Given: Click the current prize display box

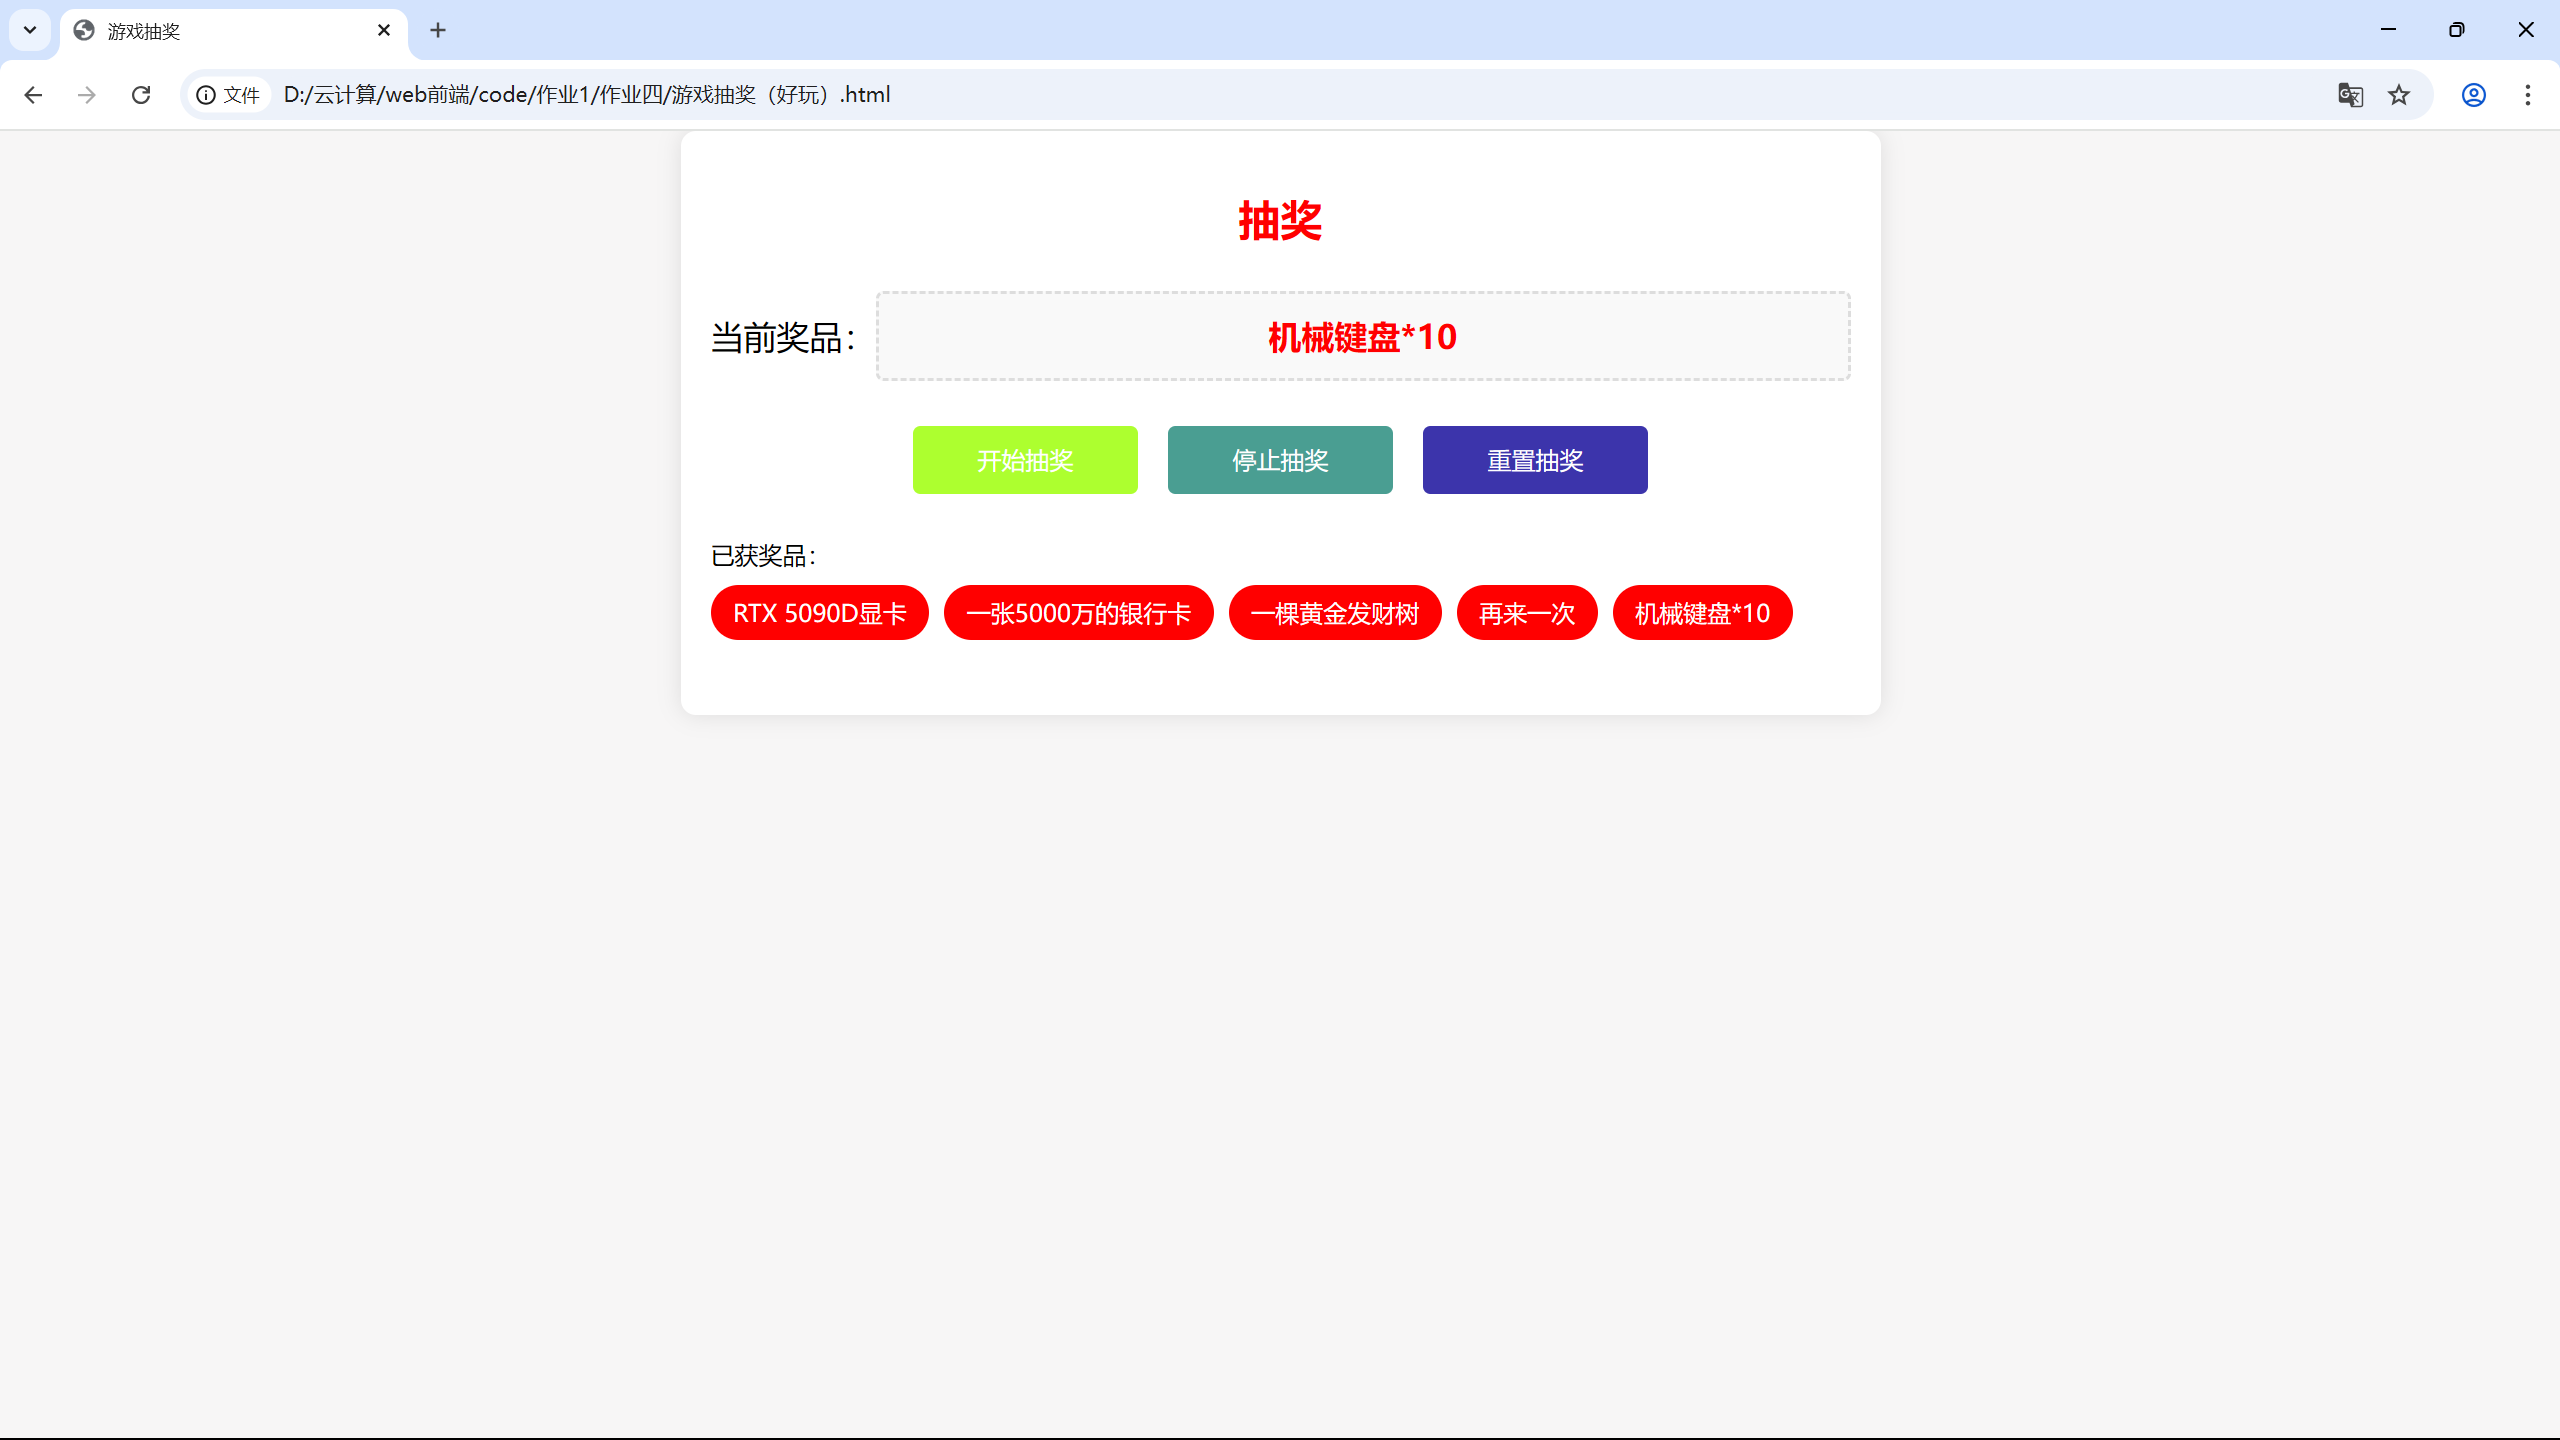Looking at the screenshot, I should click(1363, 336).
